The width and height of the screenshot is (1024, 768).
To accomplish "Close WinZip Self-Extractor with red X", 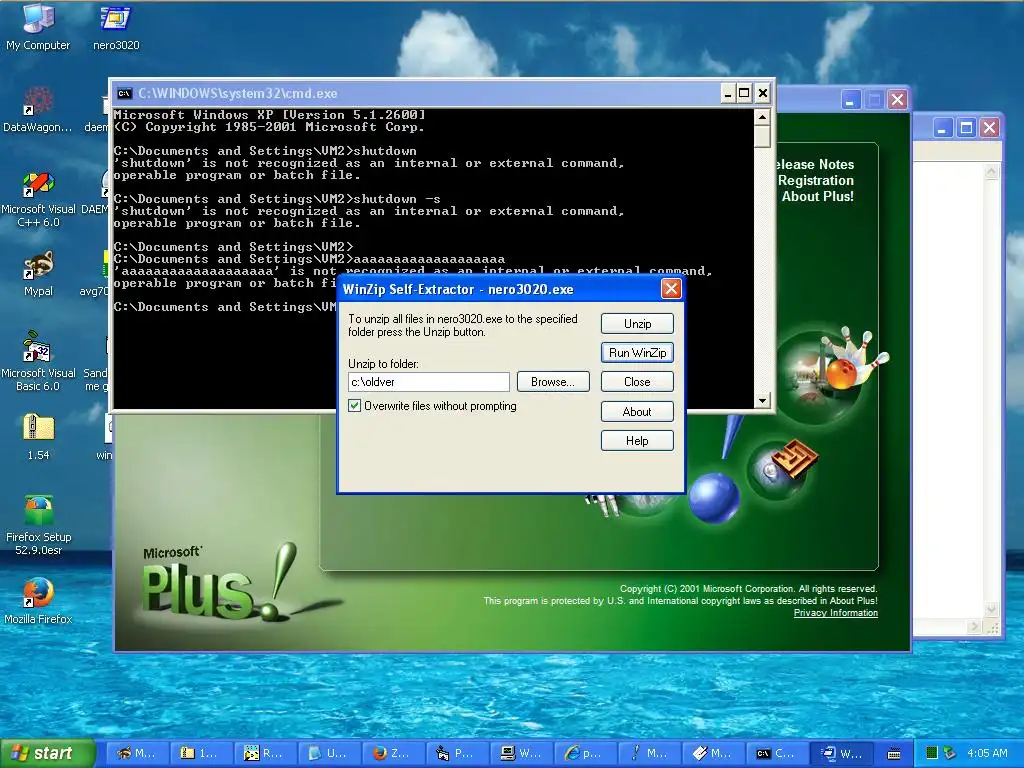I will [671, 289].
